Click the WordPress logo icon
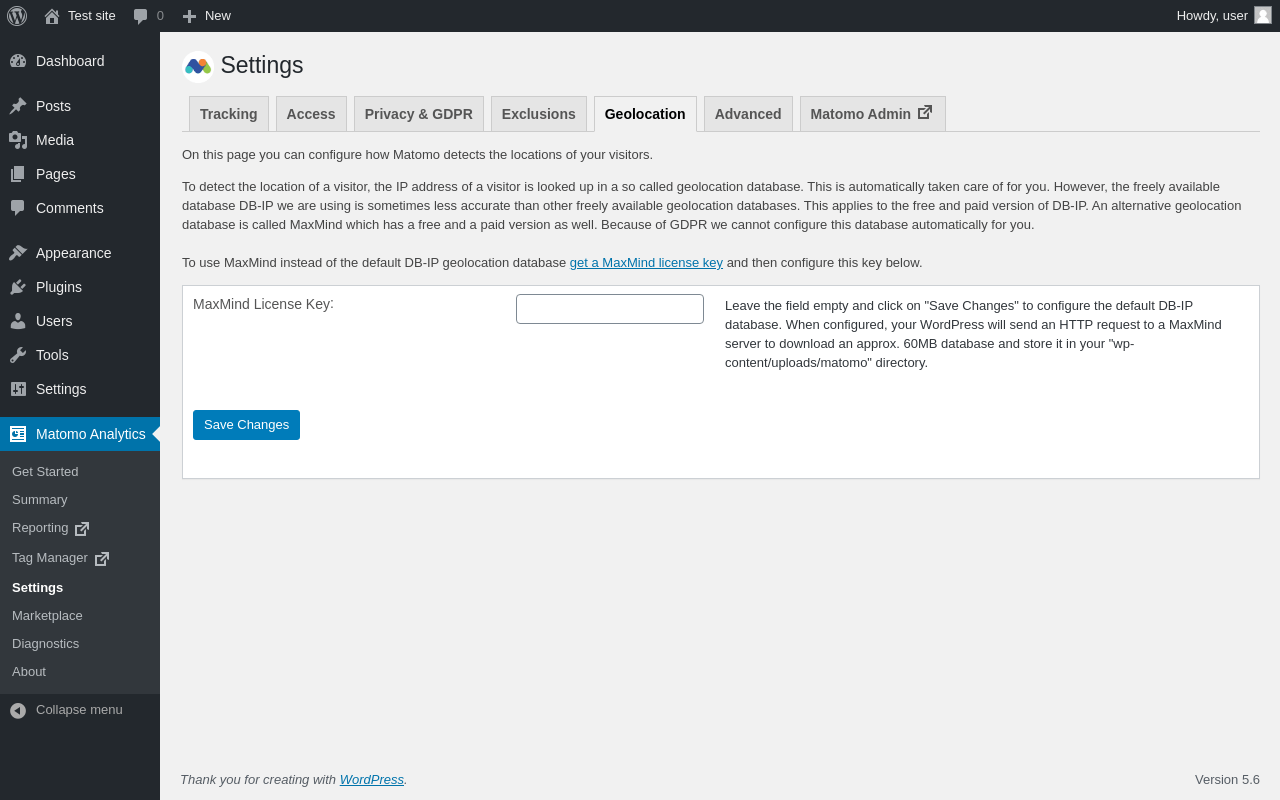 [x=17, y=16]
